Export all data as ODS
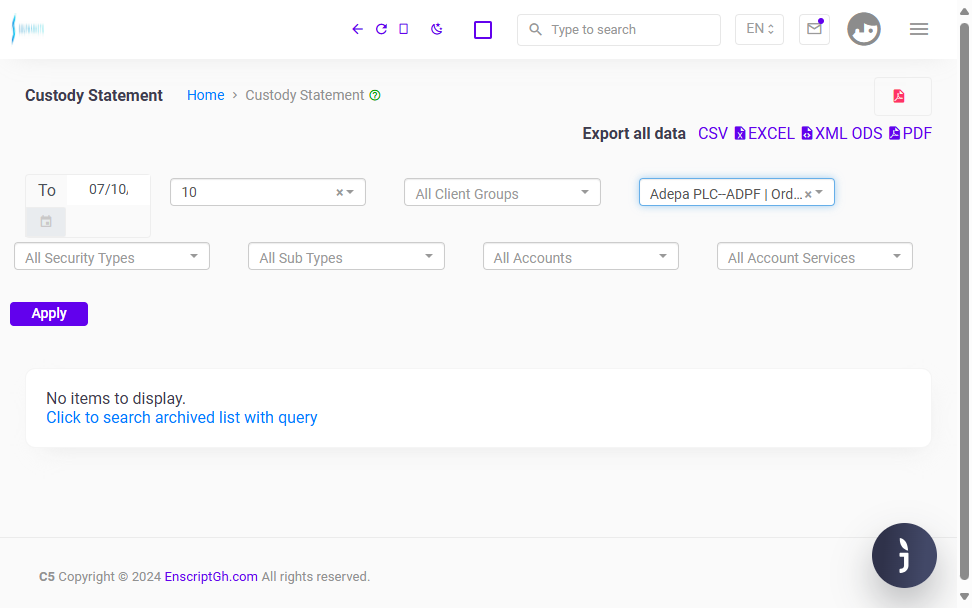Screen dimensions: 972x608 tap(867, 134)
